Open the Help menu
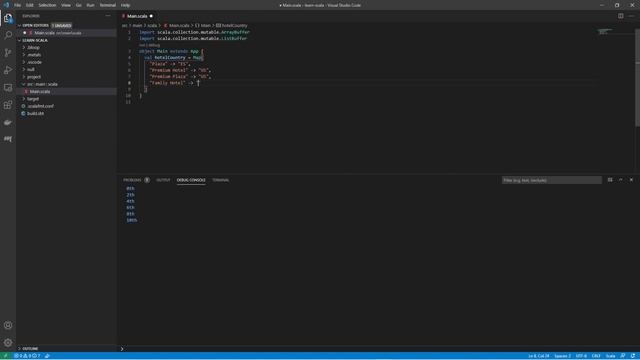The height and width of the screenshot is (360, 640). pyautogui.click(x=125, y=5)
